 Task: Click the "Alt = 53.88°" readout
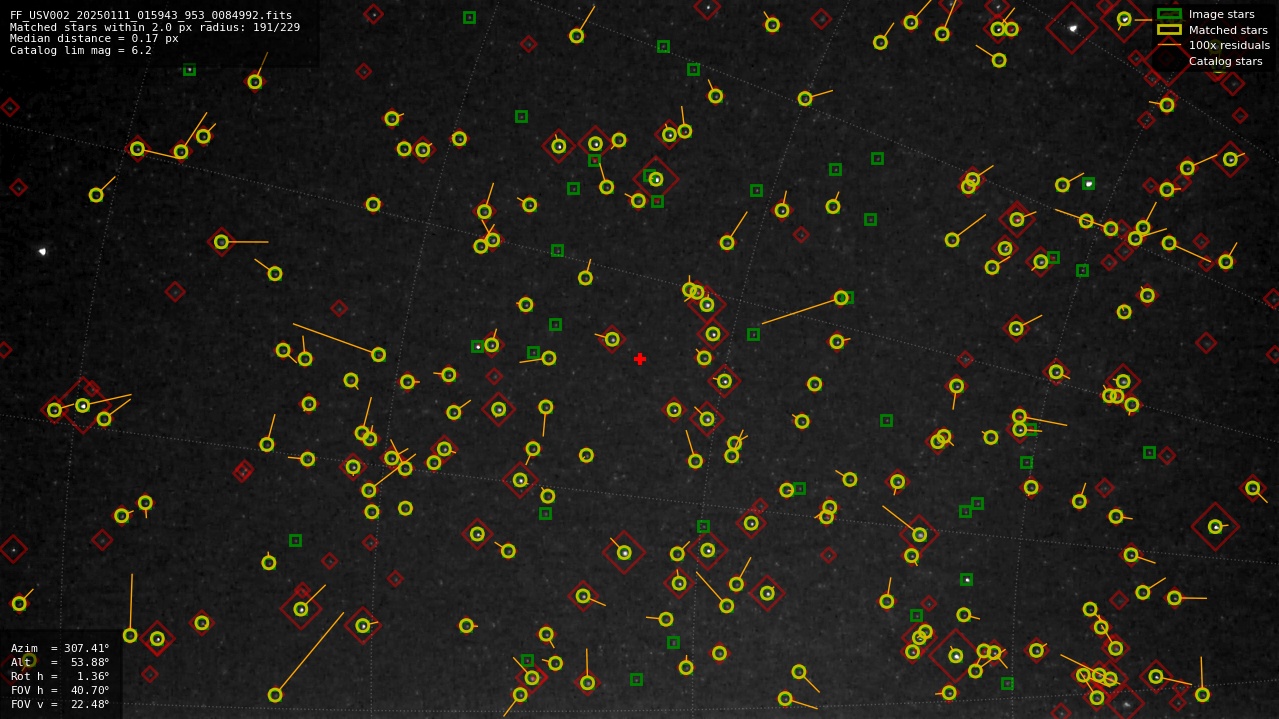tap(60, 662)
